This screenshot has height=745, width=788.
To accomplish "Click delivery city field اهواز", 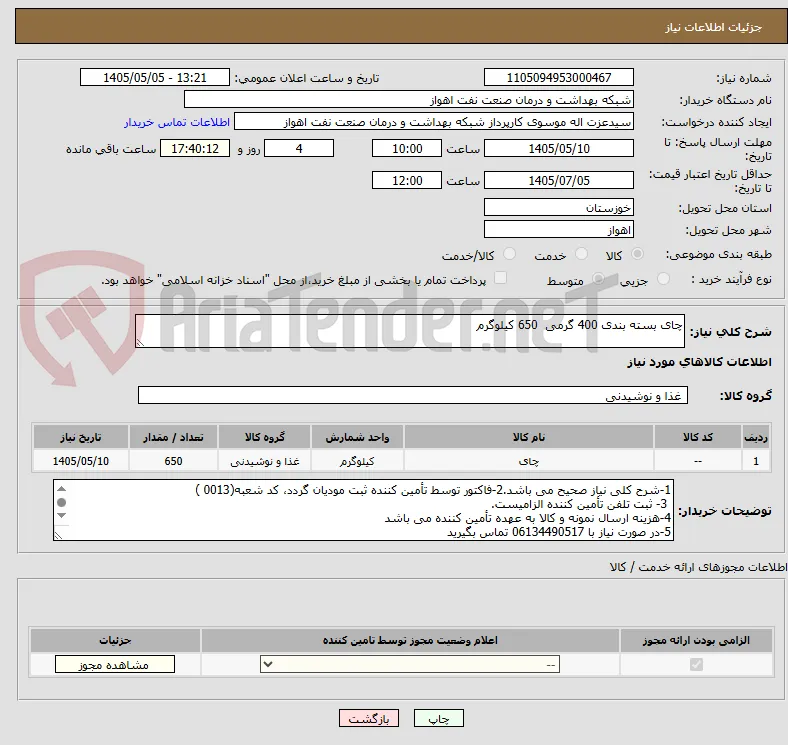I will [558, 229].
